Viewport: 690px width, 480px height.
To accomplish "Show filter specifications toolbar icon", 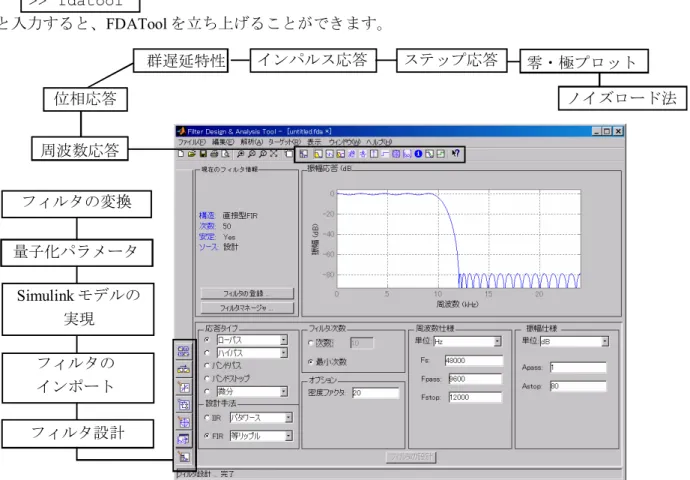I will [304, 154].
